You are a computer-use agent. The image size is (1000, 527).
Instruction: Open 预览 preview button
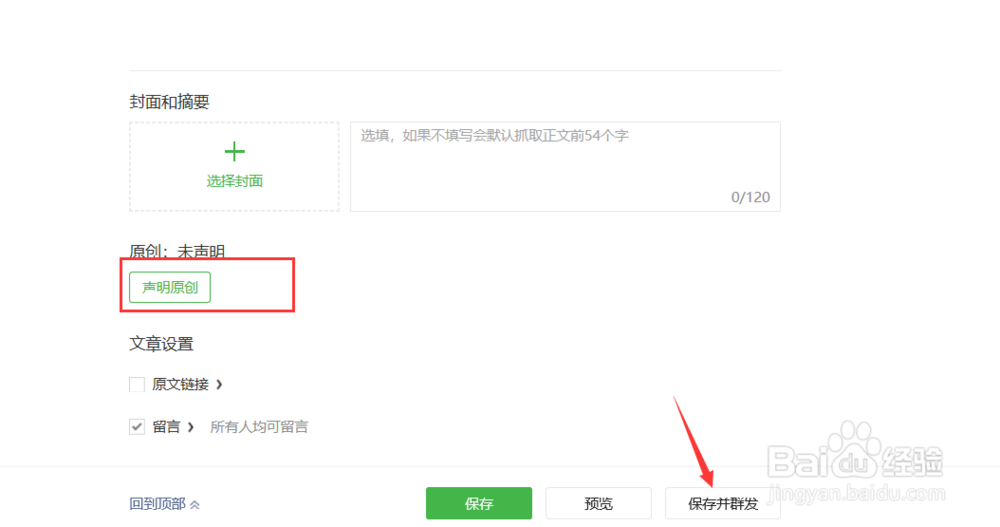(x=598, y=503)
